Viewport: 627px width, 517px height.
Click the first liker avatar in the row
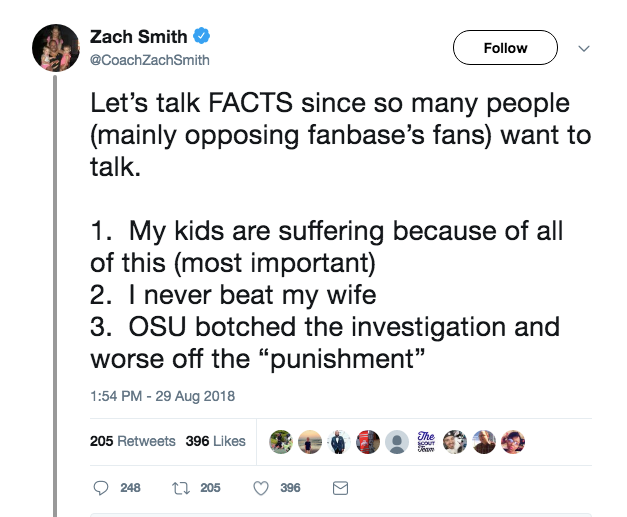pos(281,441)
